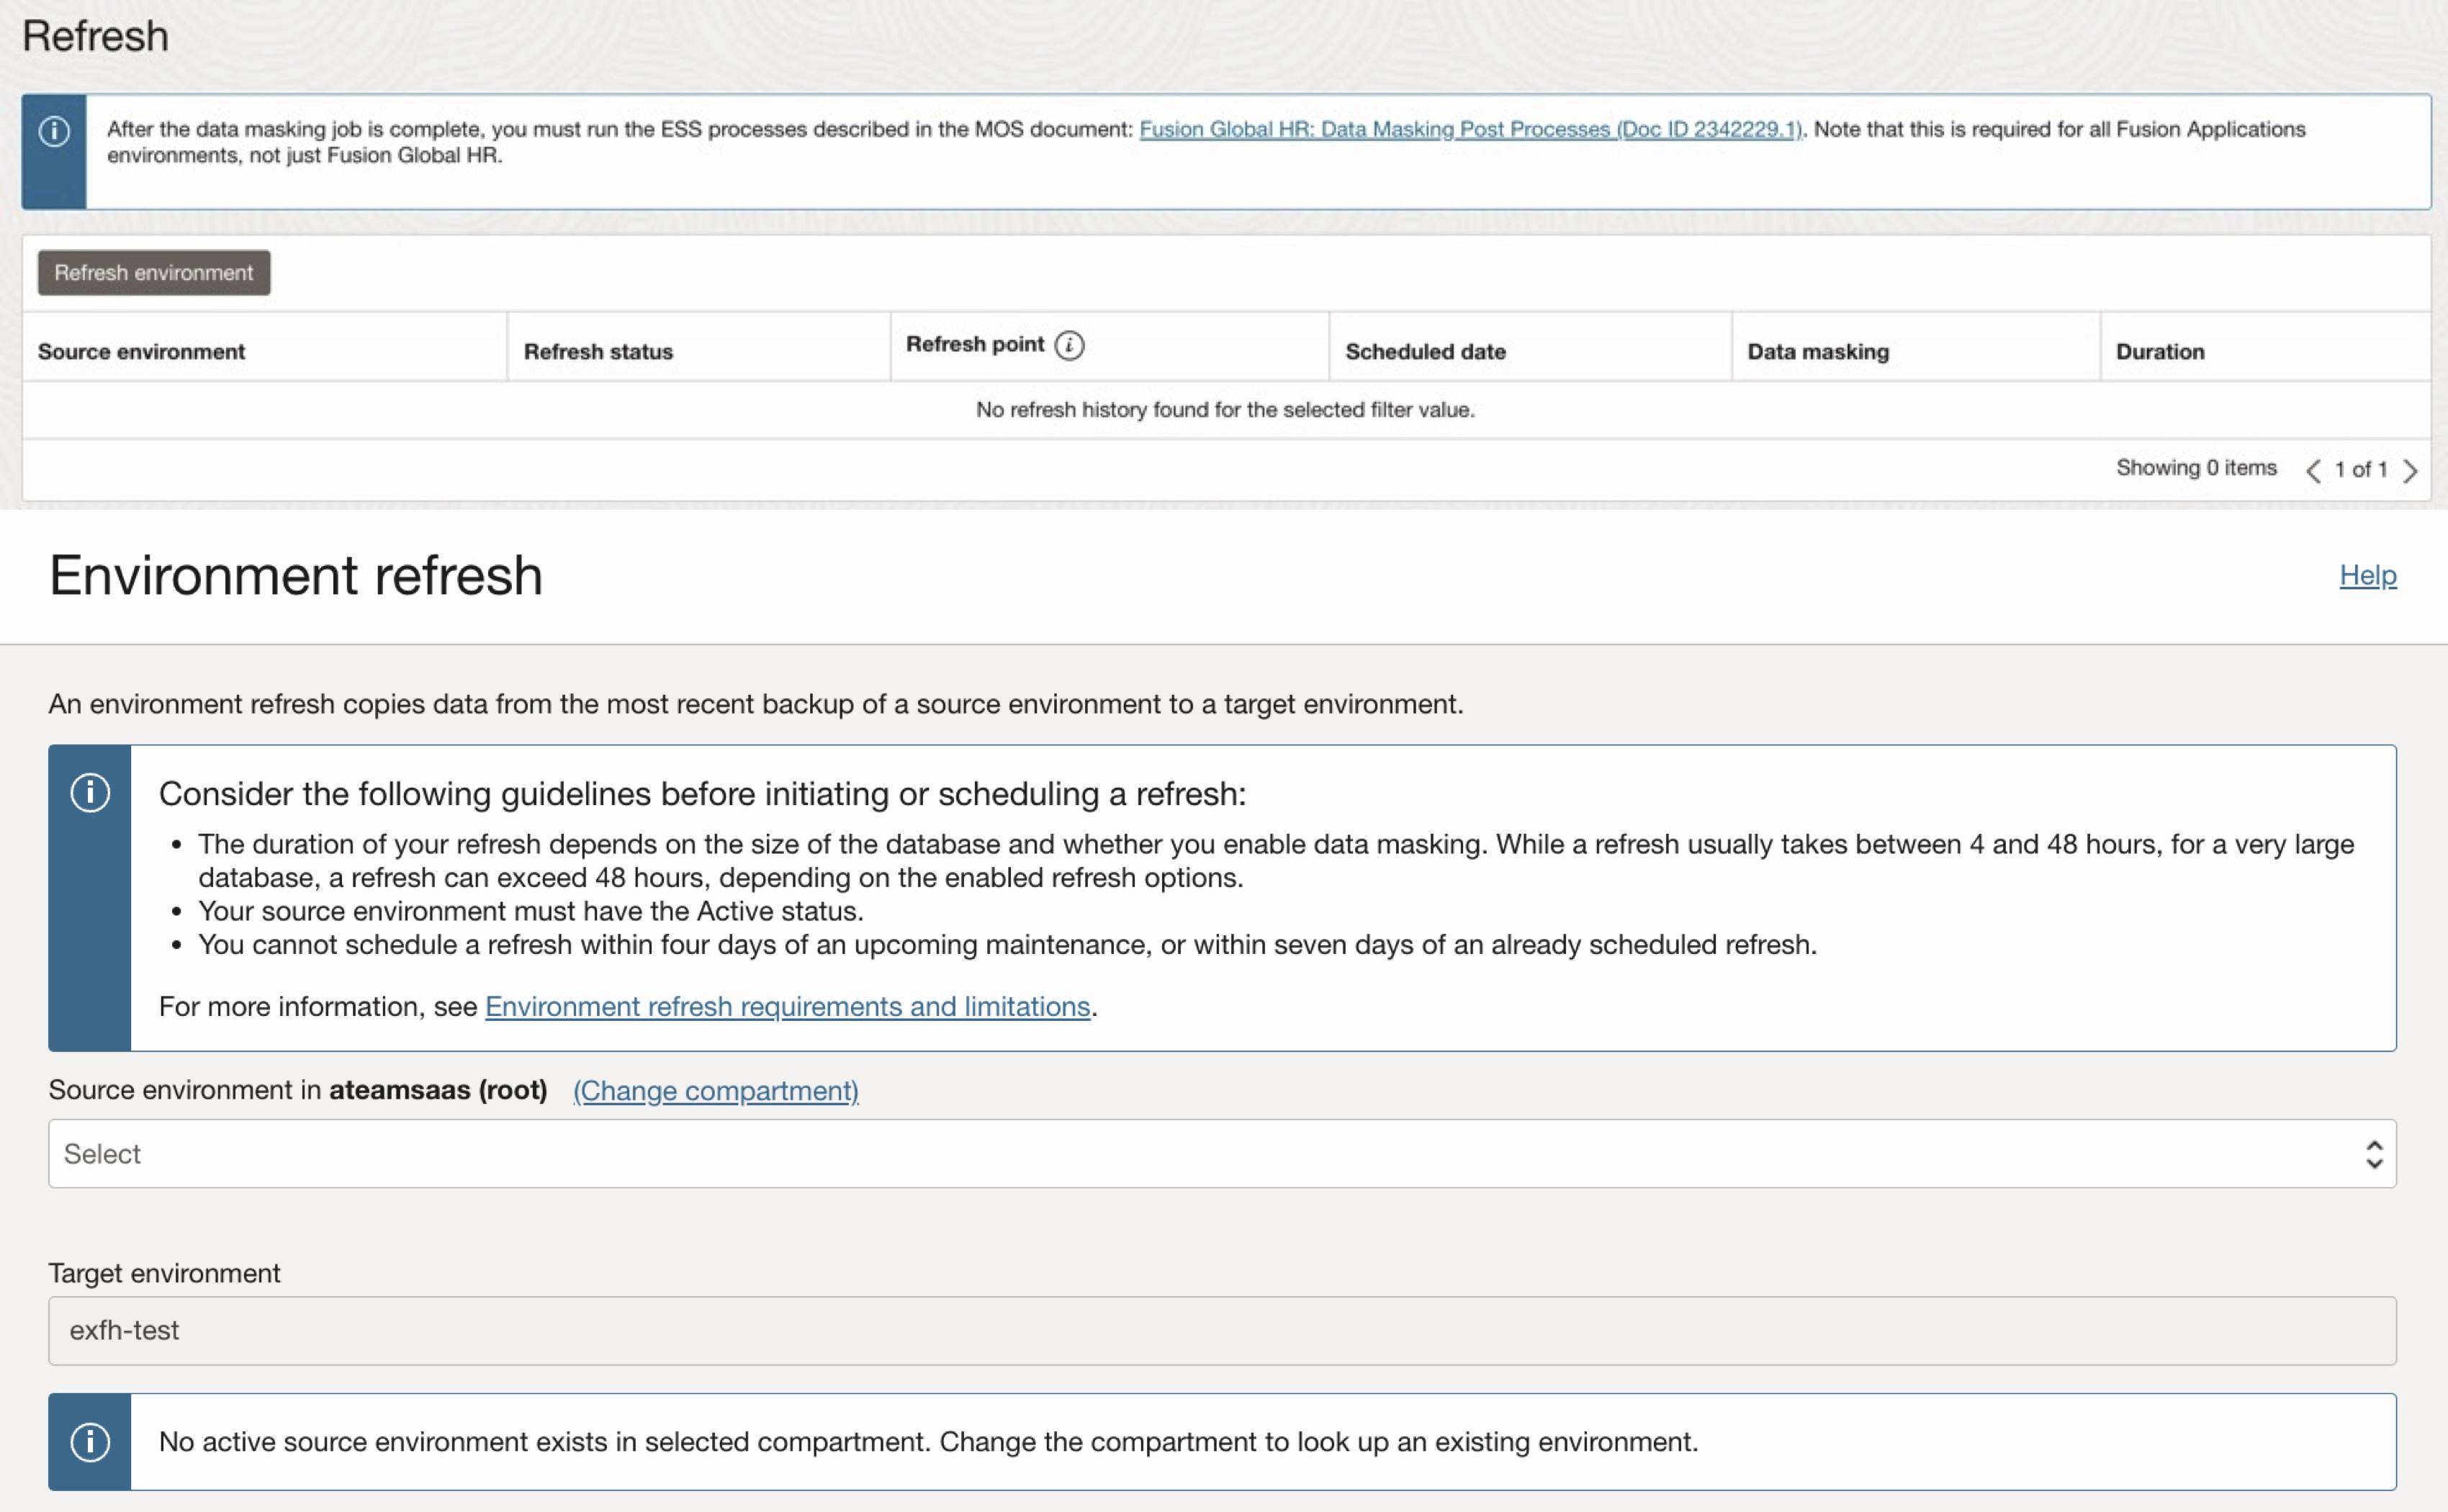This screenshot has width=2448, height=1512.
Task: Click the Change compartment link
Action: click(x=715, y=1090)
